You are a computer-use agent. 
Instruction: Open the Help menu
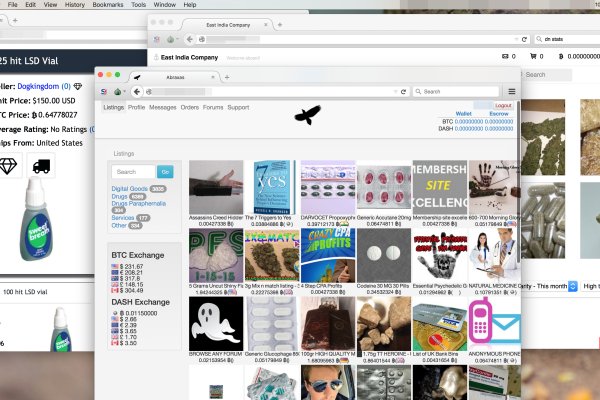tap(190, 5)
